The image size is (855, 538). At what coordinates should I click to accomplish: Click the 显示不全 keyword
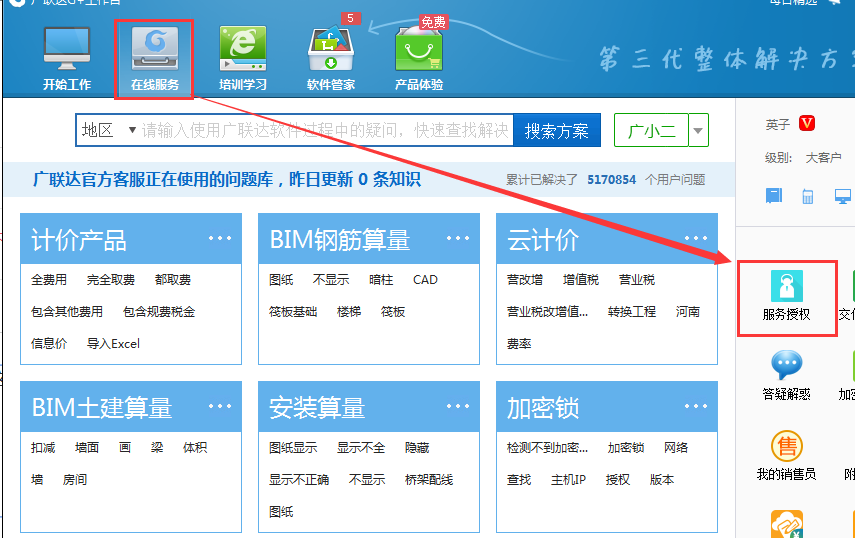click(361, 448)
